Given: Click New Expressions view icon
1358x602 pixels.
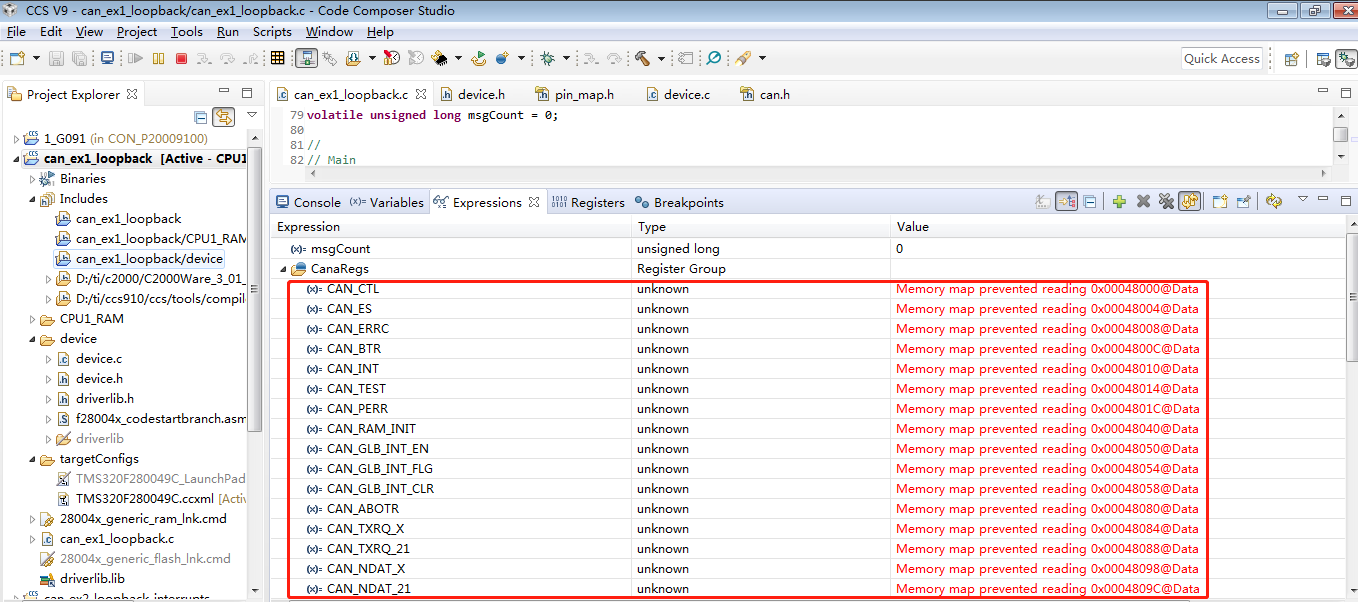Looking at the screenshot, I should point(1220,201).
